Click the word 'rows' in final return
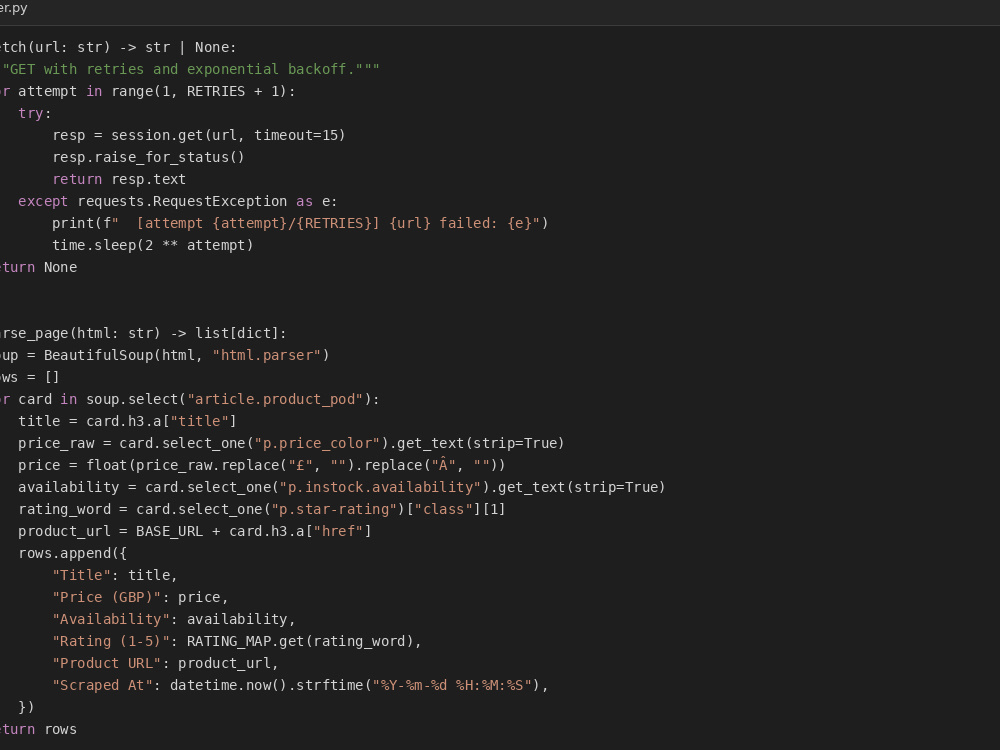 (x=61, y=729)
